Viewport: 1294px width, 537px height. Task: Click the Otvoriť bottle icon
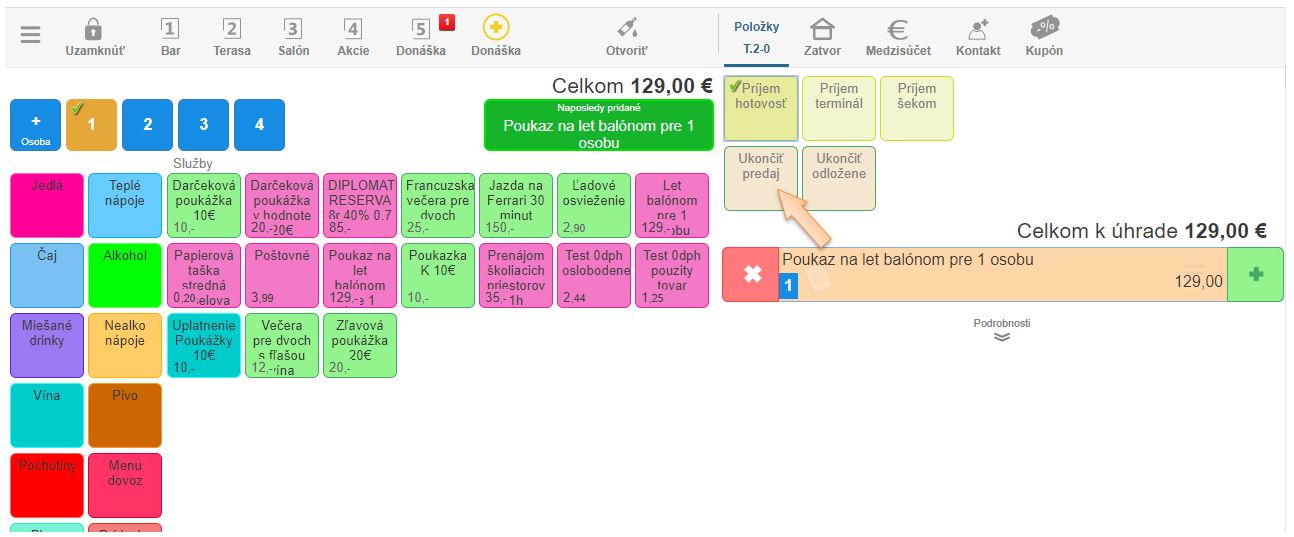coord(627,29)
